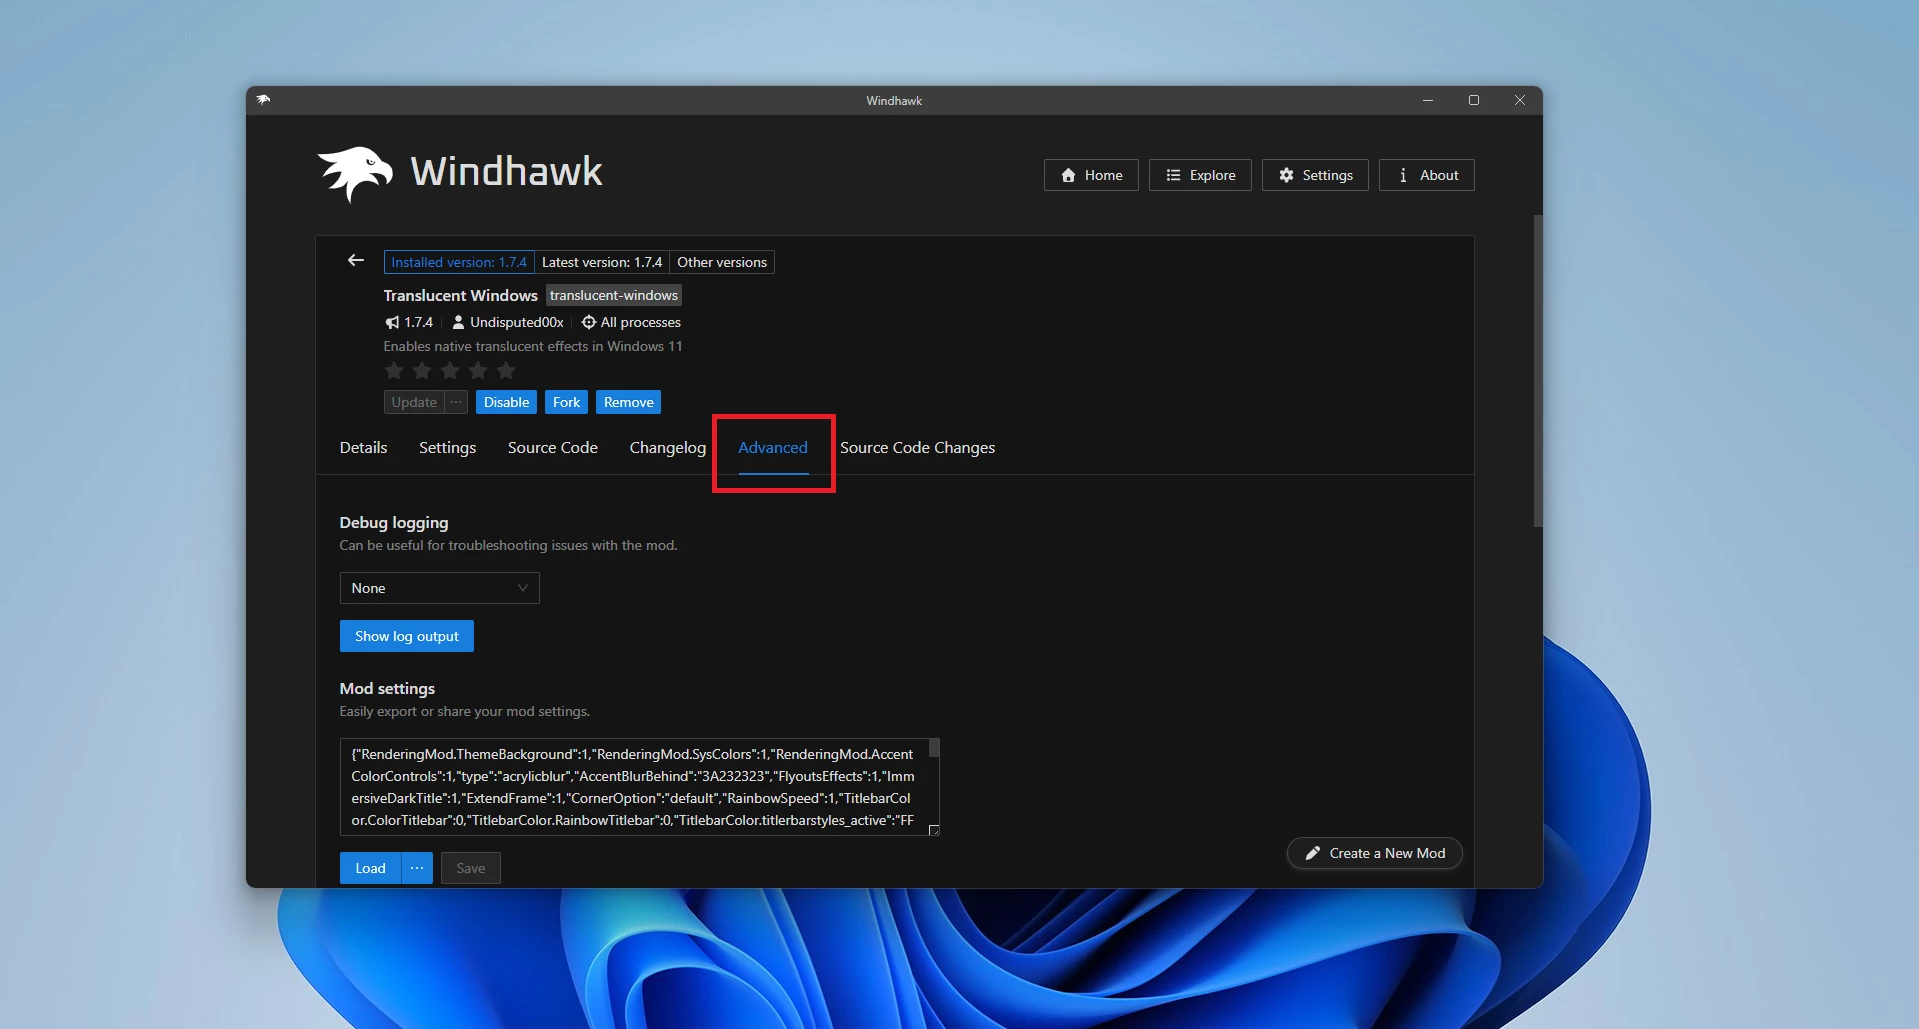This screenshot has height=1029, width=1919.
Task: Select Other versions option
Action: coord(722,262)
